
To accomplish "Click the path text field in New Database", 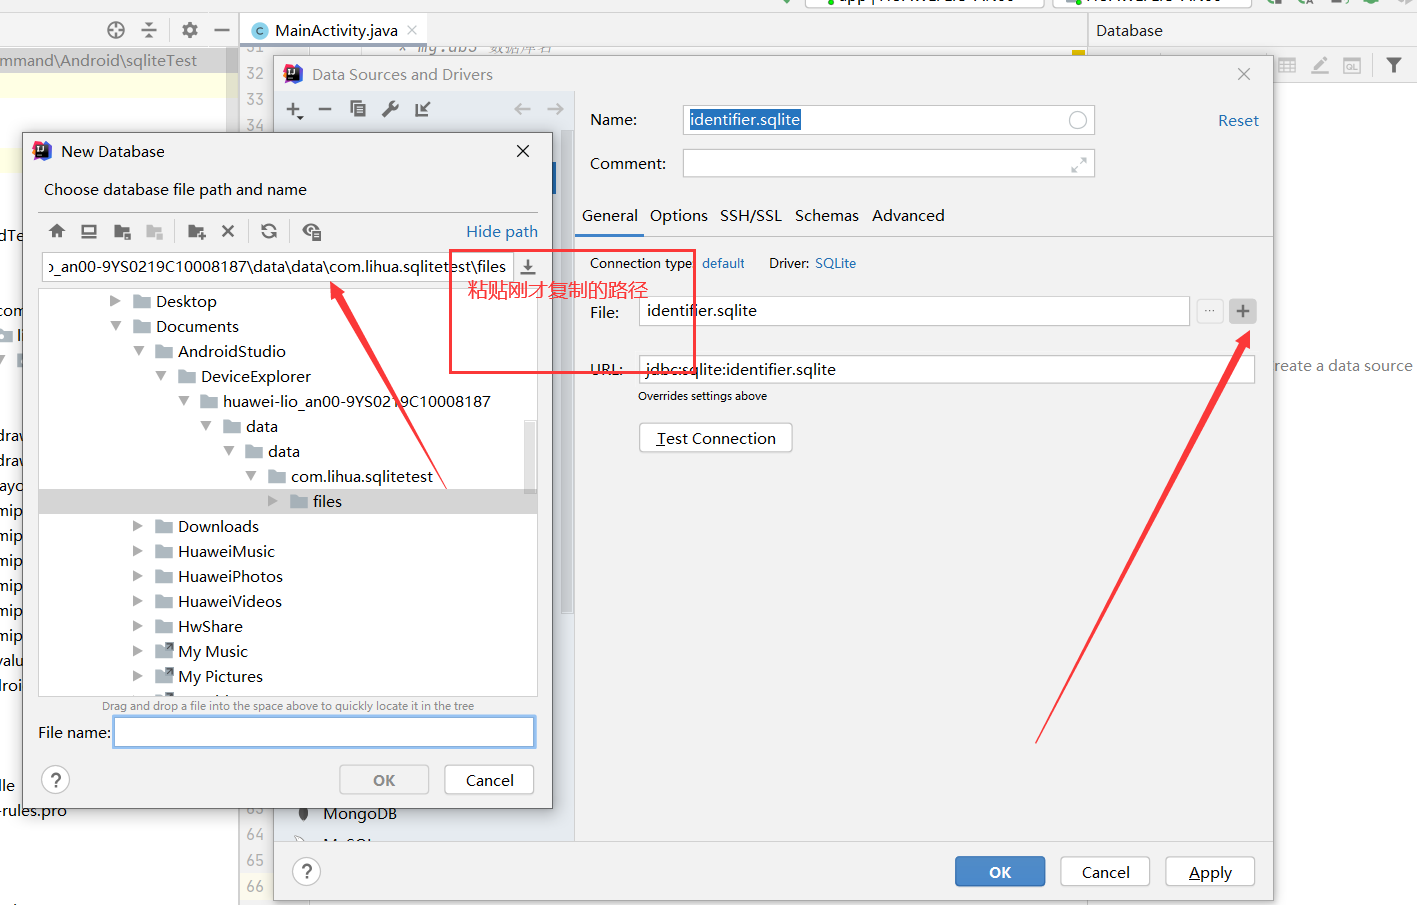I will coord(278,267).
